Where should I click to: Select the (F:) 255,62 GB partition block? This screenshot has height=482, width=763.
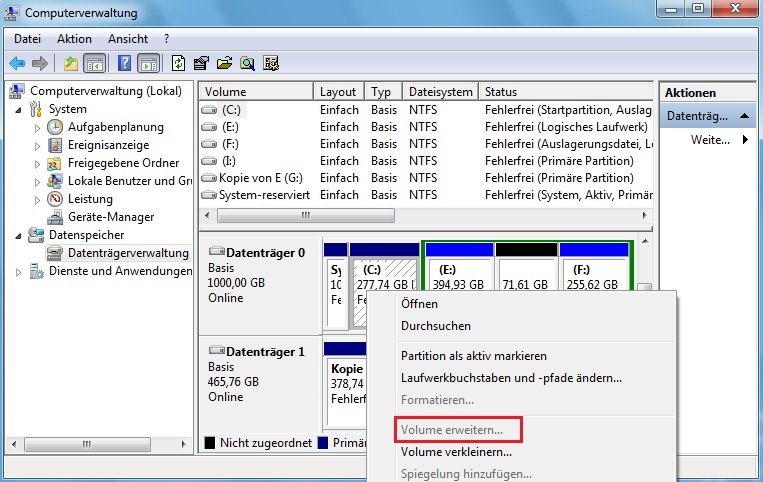594,268
